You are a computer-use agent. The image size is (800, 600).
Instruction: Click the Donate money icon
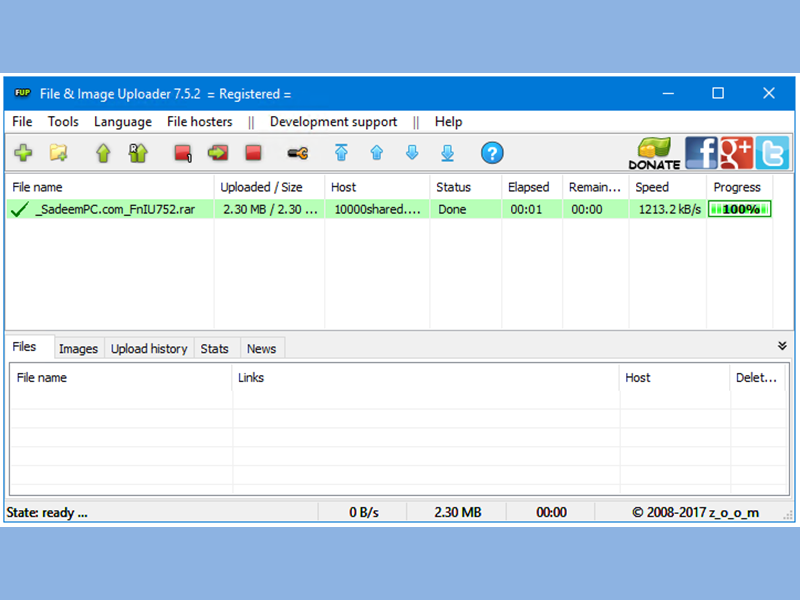[x=655, y=153]
